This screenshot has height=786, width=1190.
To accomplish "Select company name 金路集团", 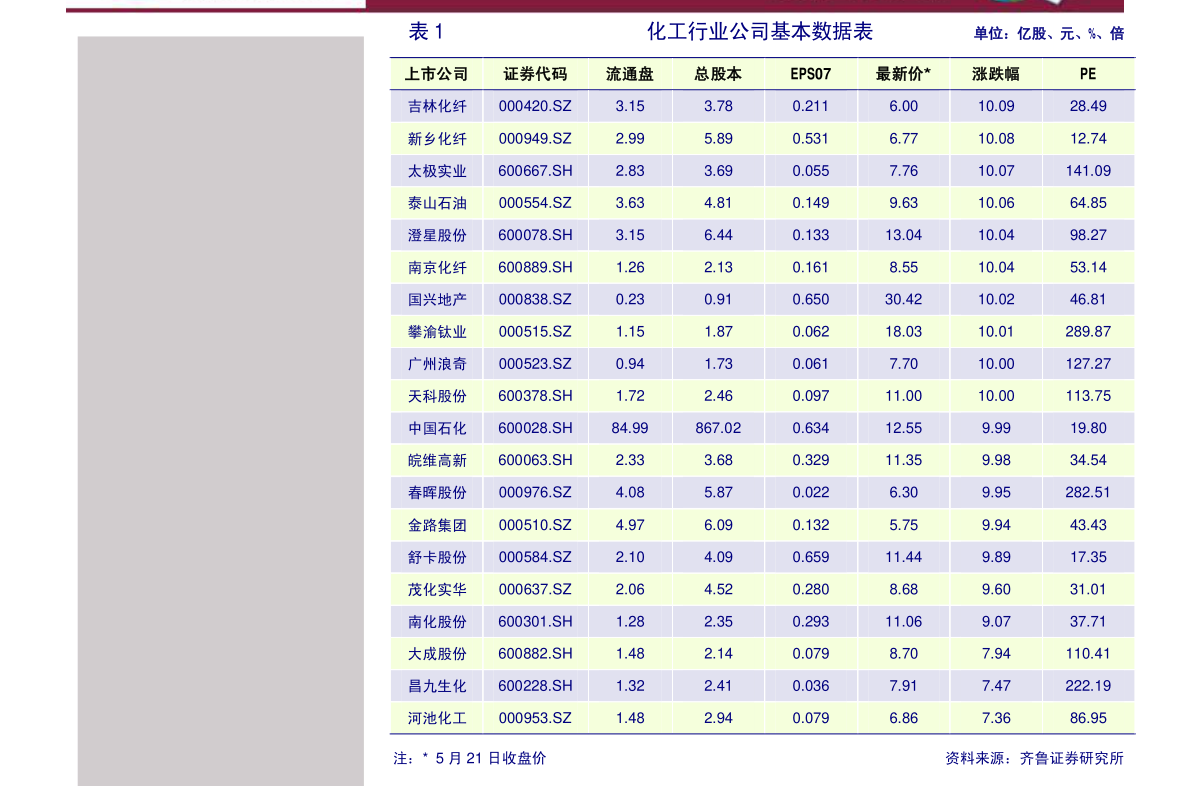I will pyautogui.click(x=436, y=525).
